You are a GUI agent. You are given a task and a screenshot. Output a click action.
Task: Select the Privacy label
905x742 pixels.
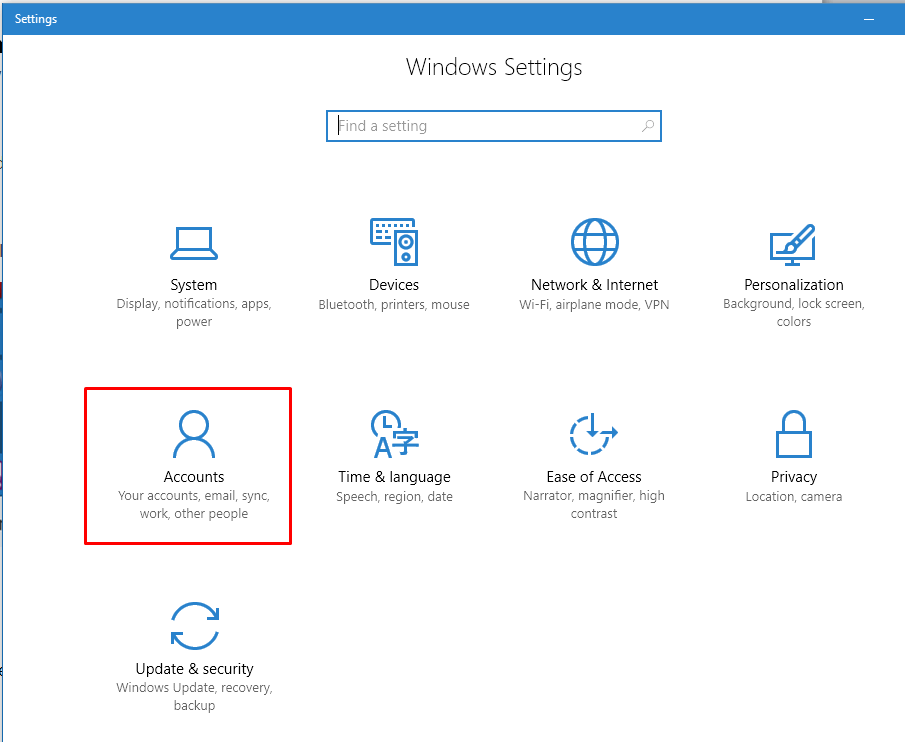[x=794, y=477]
